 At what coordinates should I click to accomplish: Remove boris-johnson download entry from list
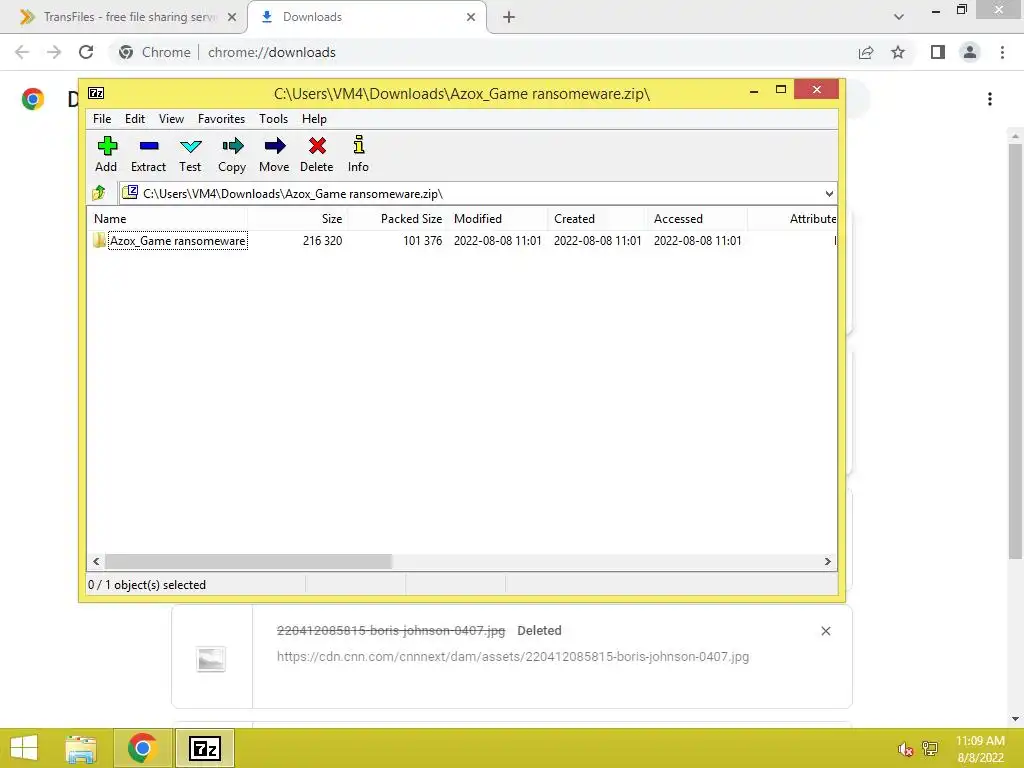[x=825, y=631]
